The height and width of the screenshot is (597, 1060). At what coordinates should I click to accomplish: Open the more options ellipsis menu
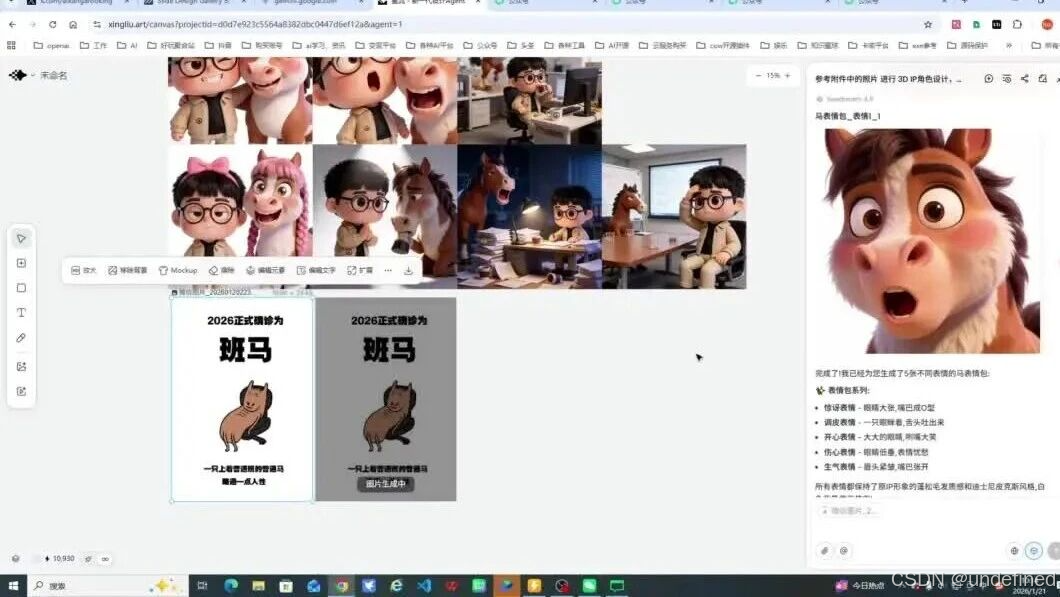(388, 270)
